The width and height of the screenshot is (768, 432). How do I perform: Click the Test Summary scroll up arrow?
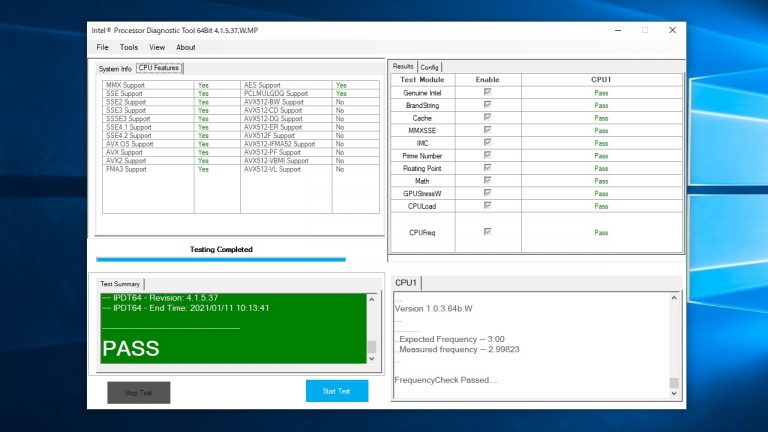tap(372, 299)
